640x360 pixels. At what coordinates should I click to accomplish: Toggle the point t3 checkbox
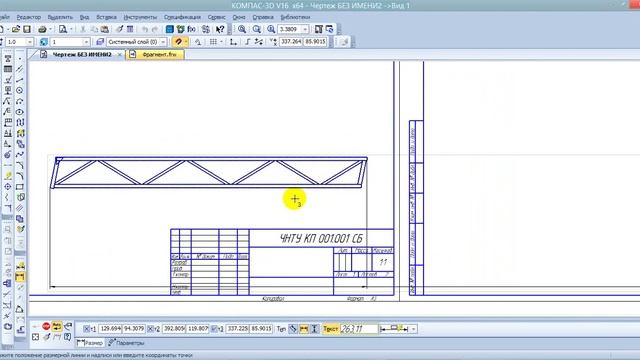tap(214, 329)
